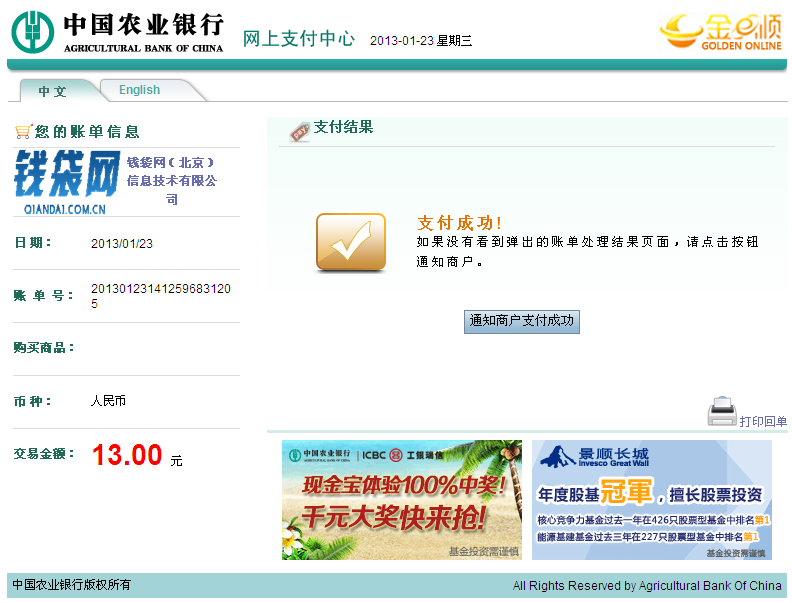Click the shopping cart icon beside 您的账单信息
792x603 pixels.
click(x=23, y=132)
